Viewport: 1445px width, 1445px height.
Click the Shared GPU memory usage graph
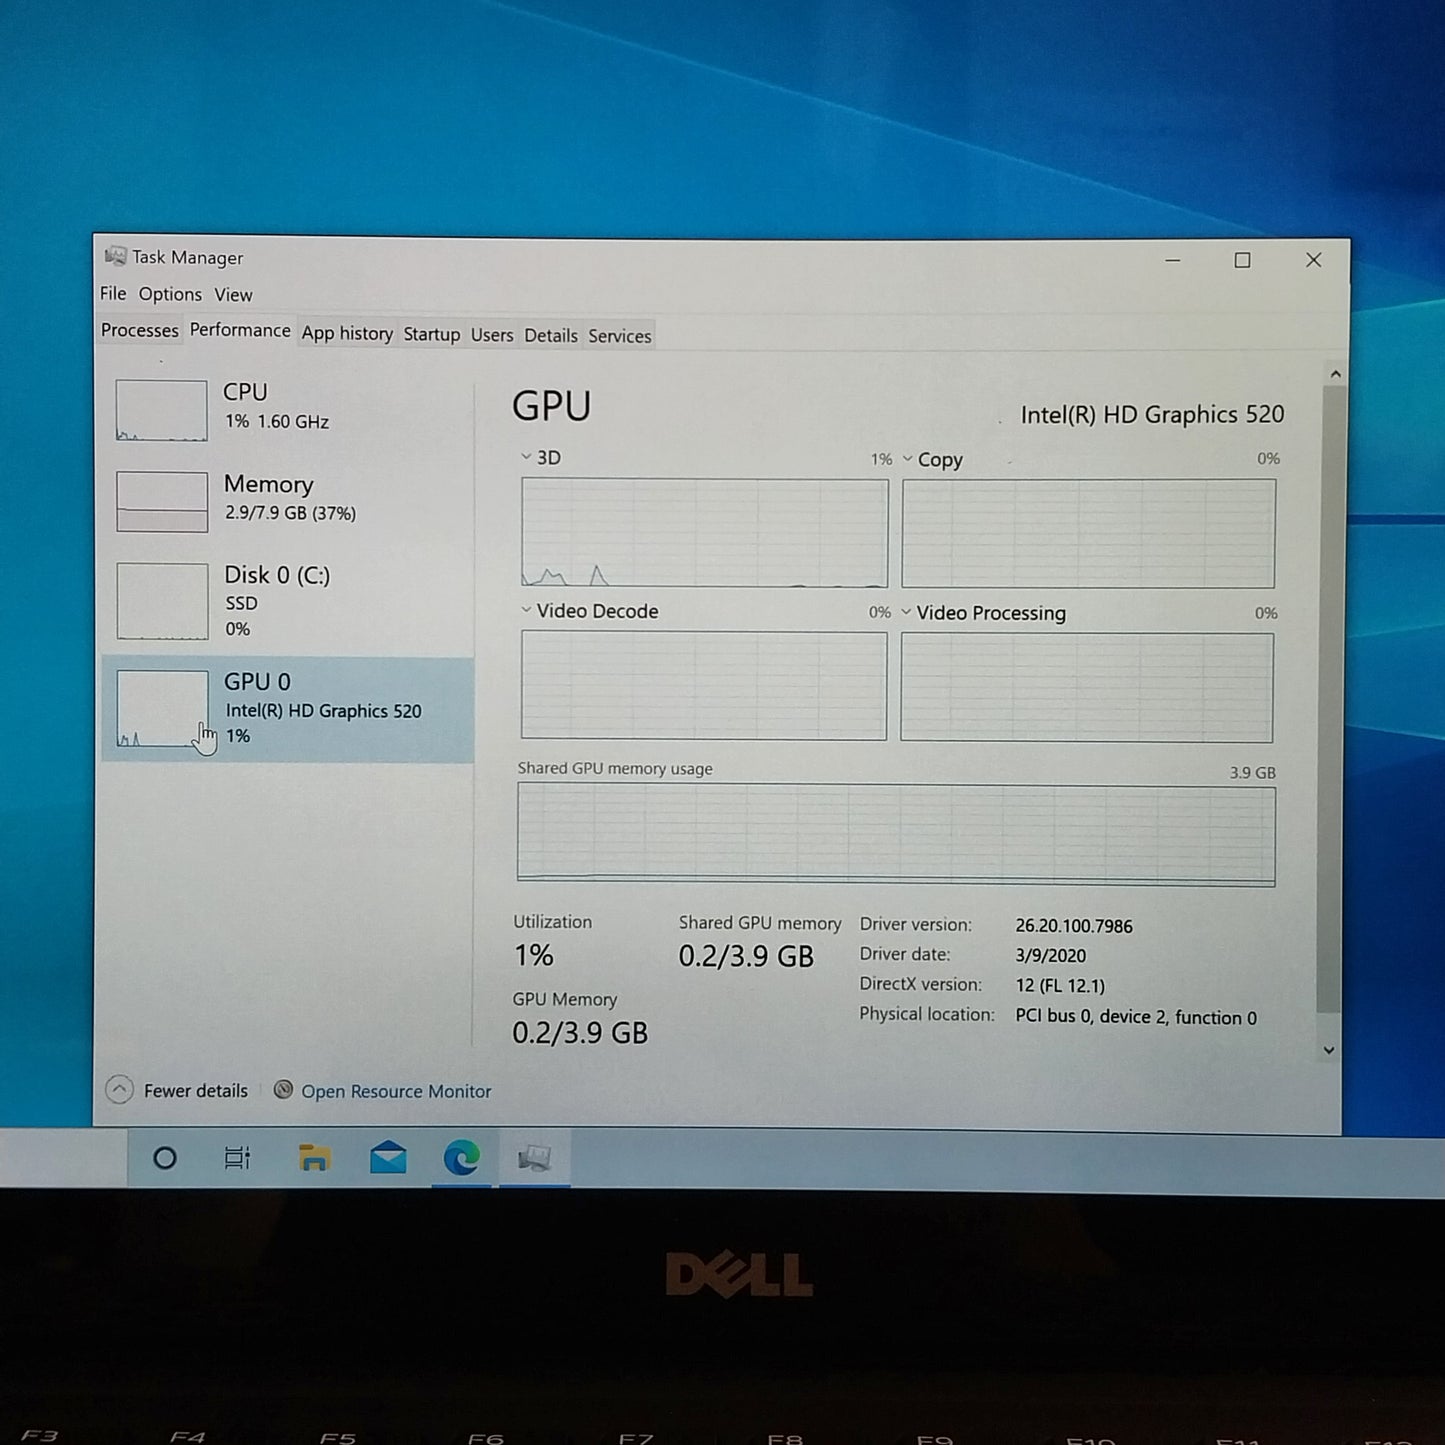point(896,835)
